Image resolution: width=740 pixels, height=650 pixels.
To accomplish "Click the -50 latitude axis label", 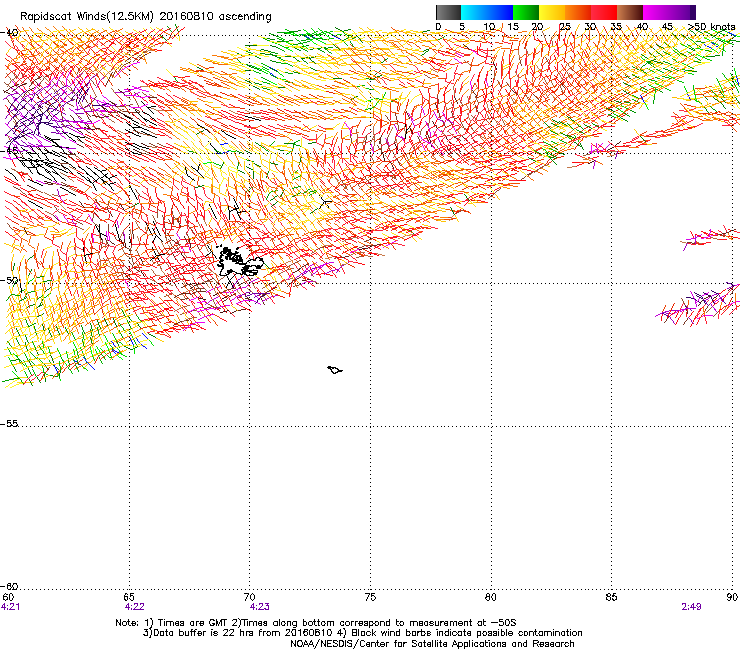I will tap(9, 280).
